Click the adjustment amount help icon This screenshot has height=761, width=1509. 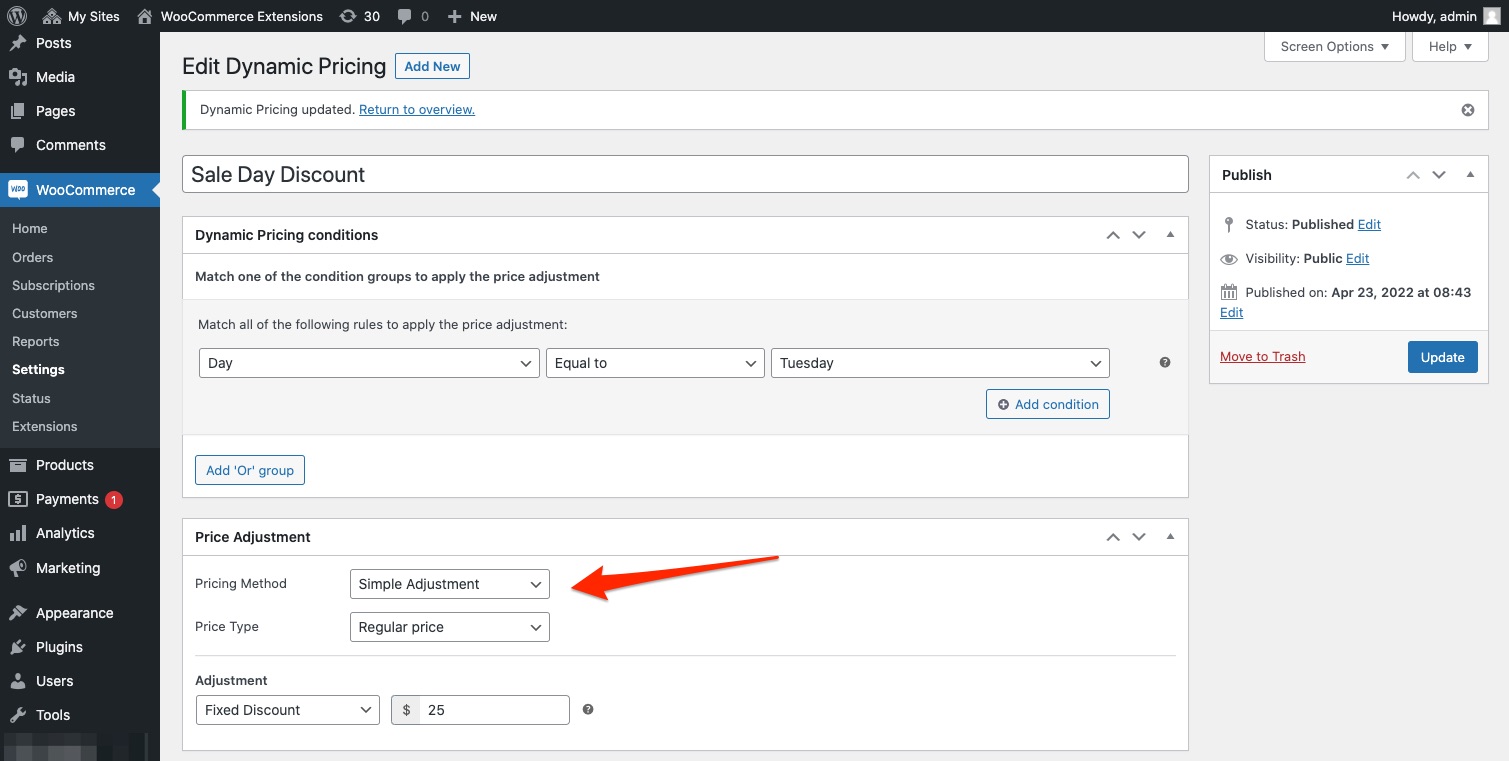coord(588,709)
